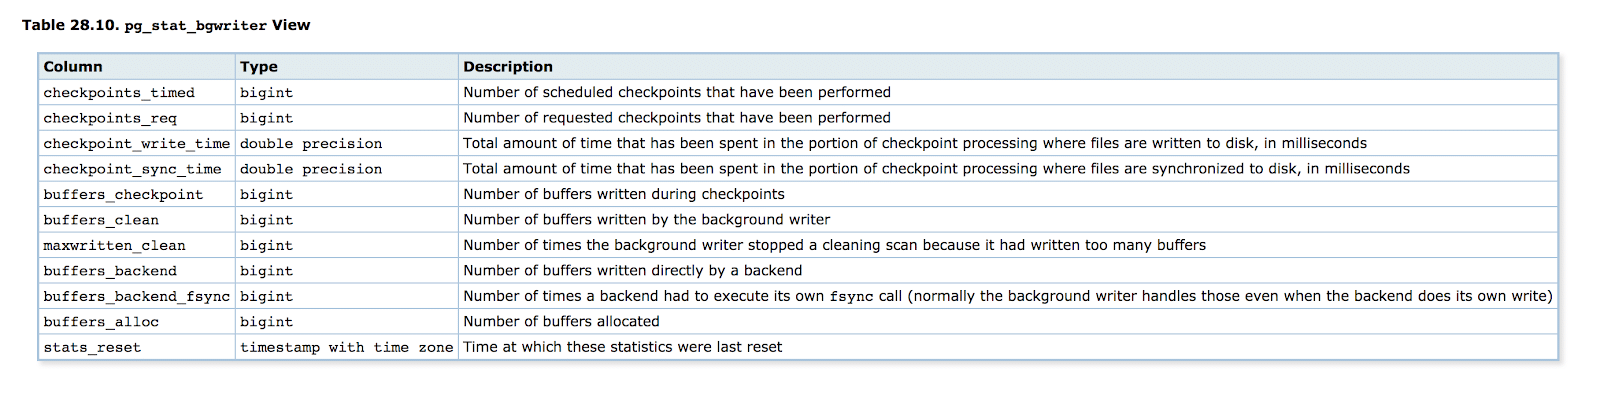
Task: Click the fsync code word in description
Action: 852,297
